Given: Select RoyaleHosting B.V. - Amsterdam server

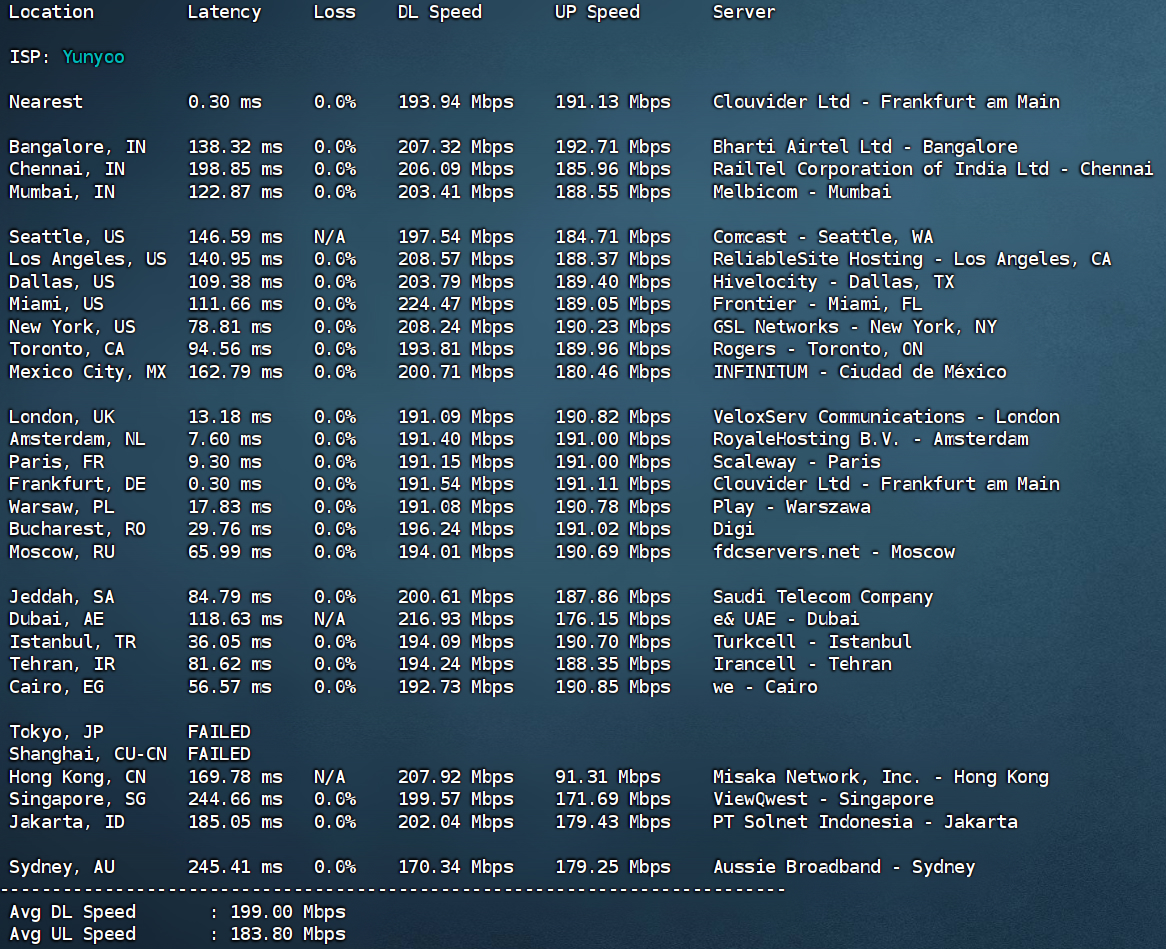Looking at the screenshot, I should point(871,440).
